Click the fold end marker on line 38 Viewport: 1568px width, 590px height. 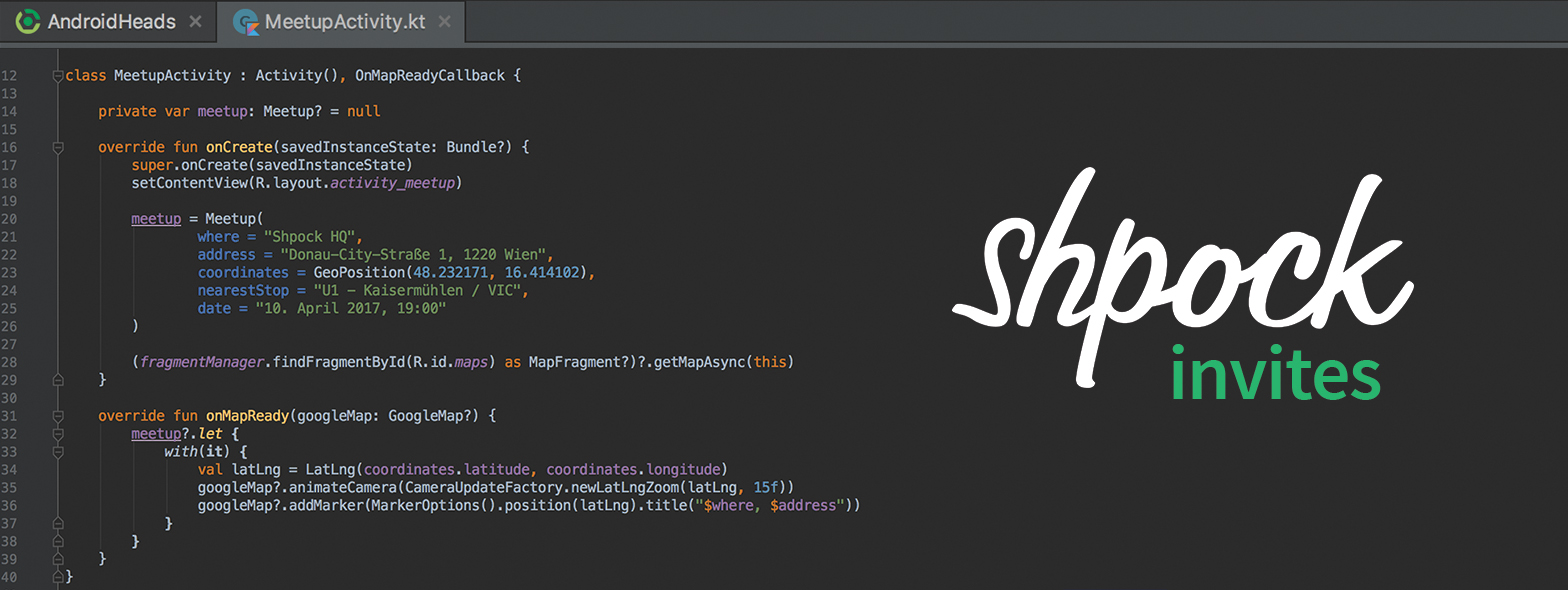pos(58,541)
